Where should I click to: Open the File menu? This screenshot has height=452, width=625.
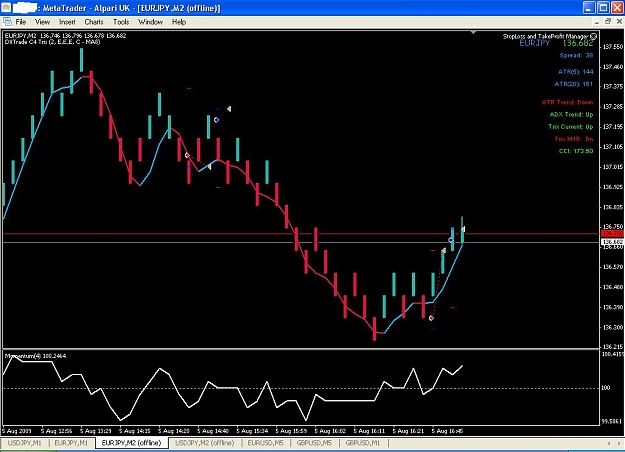[x=20, y=22]
